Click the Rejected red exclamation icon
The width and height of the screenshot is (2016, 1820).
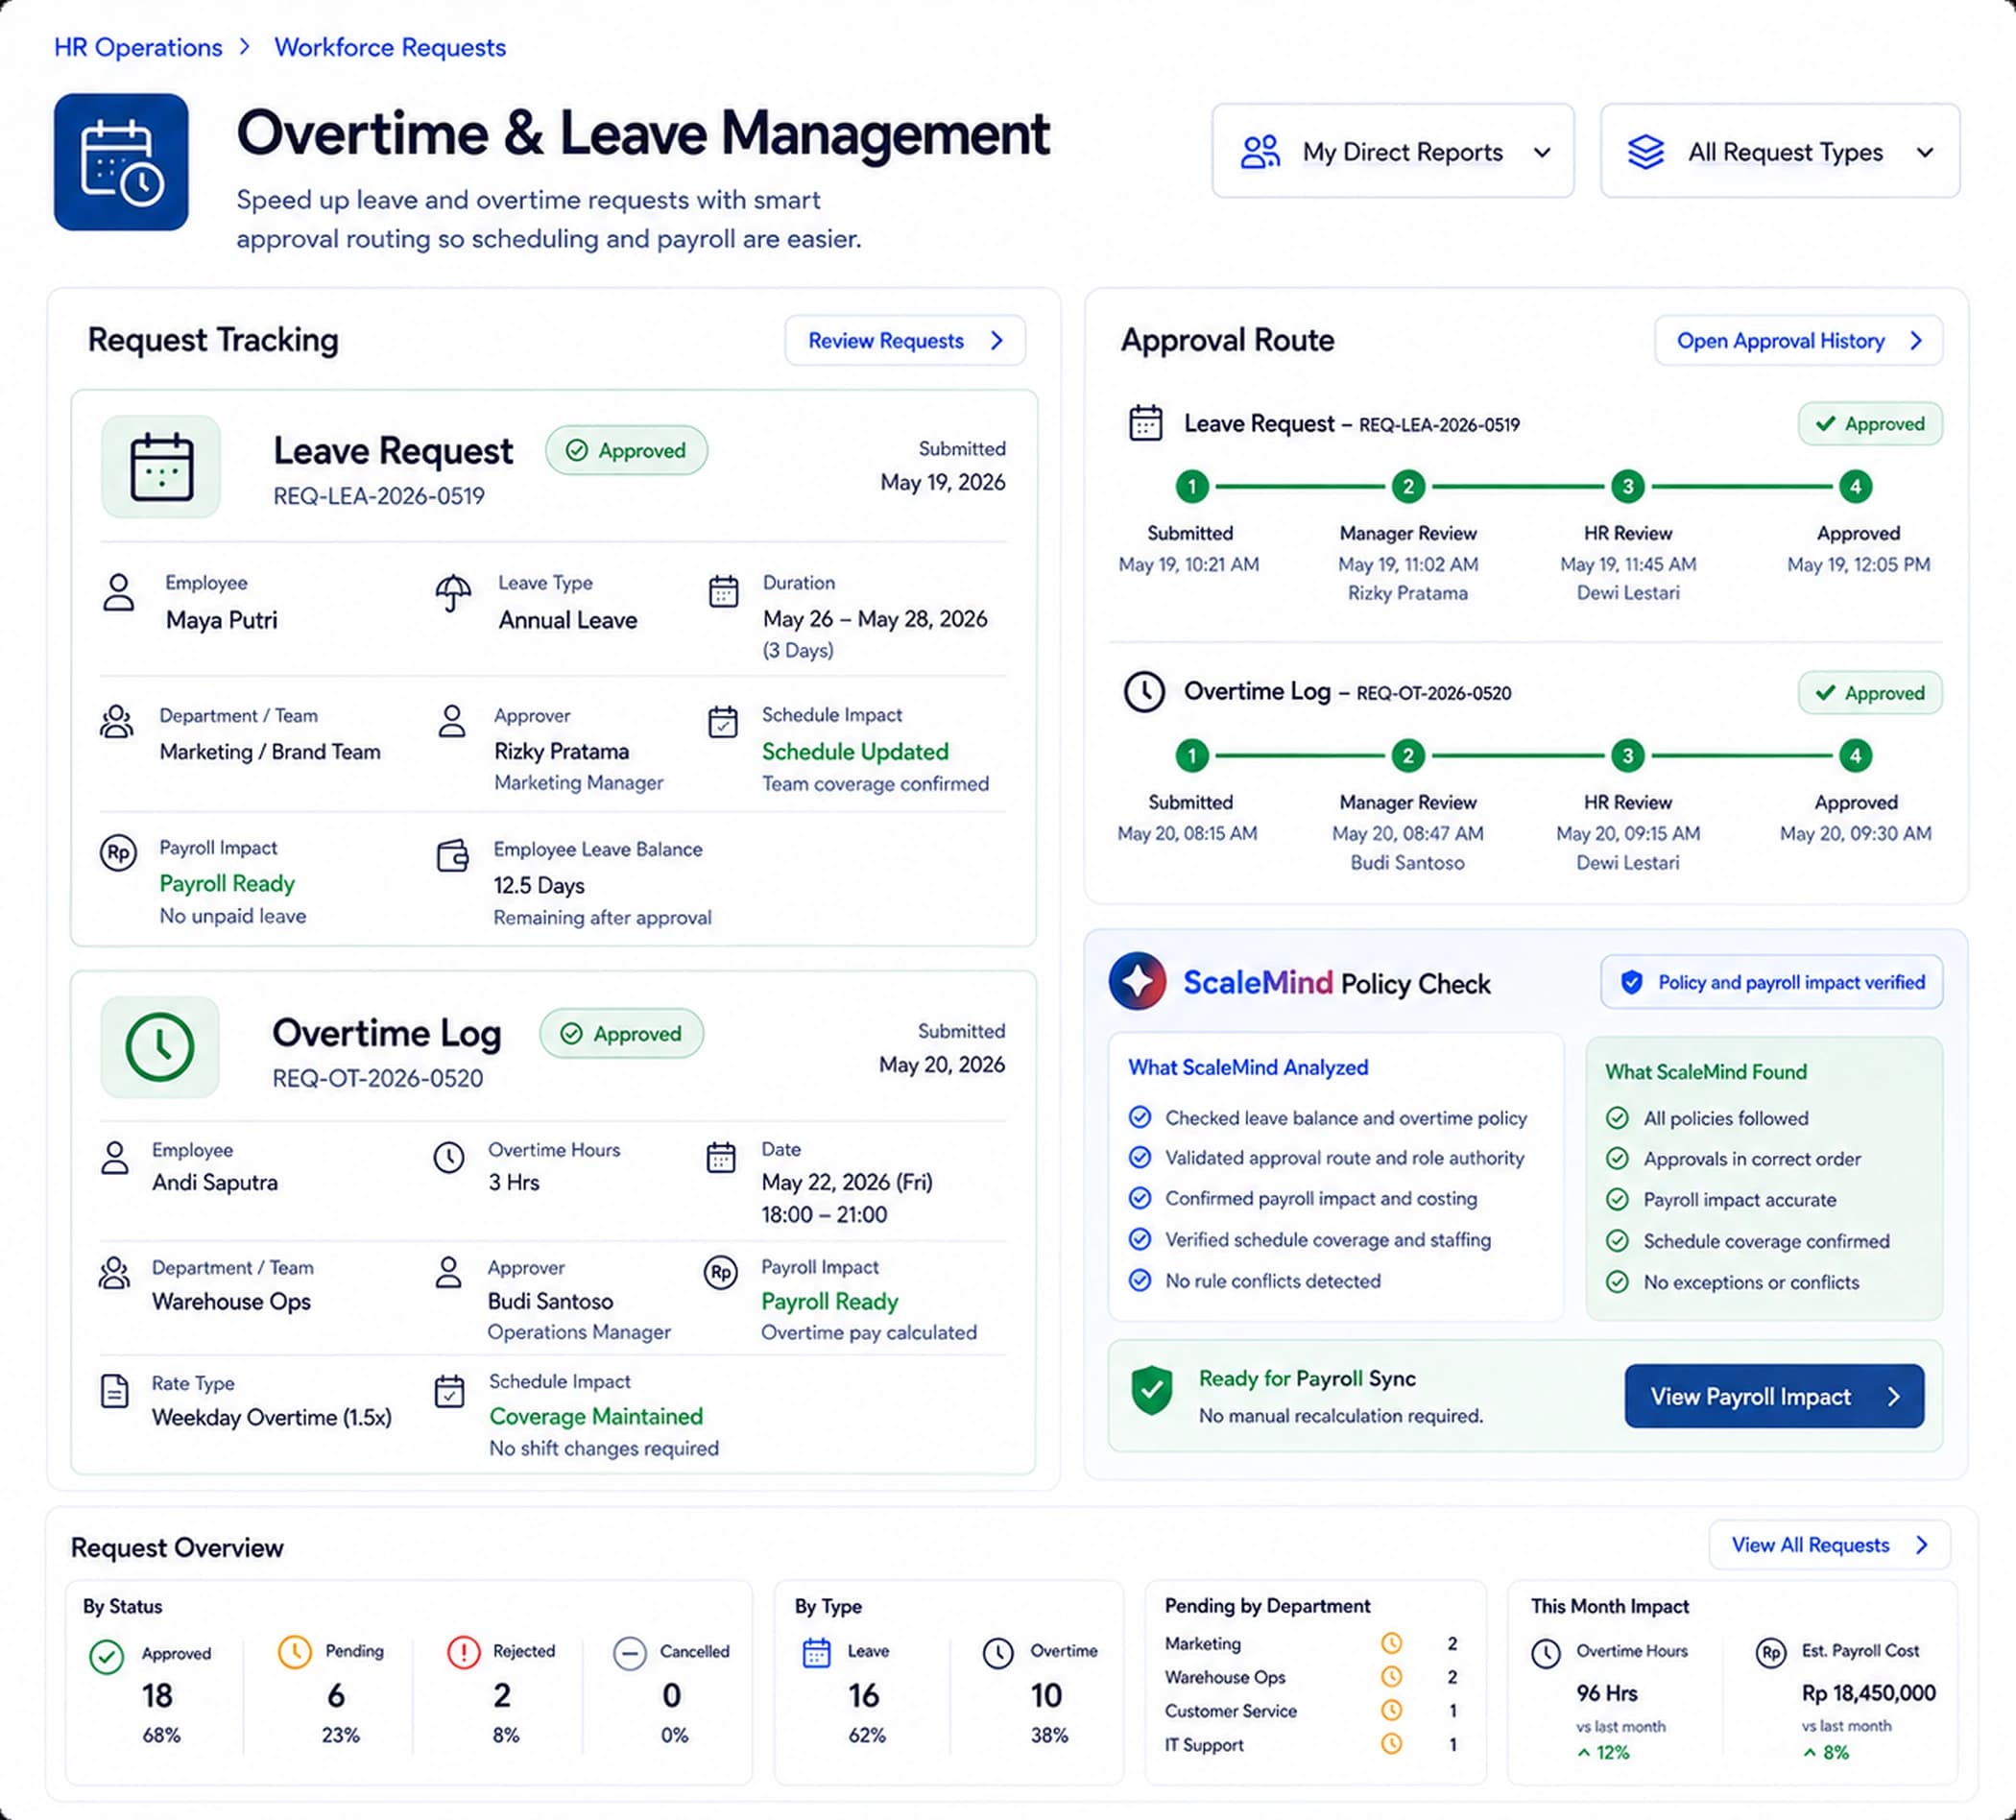pos(463,1652)
